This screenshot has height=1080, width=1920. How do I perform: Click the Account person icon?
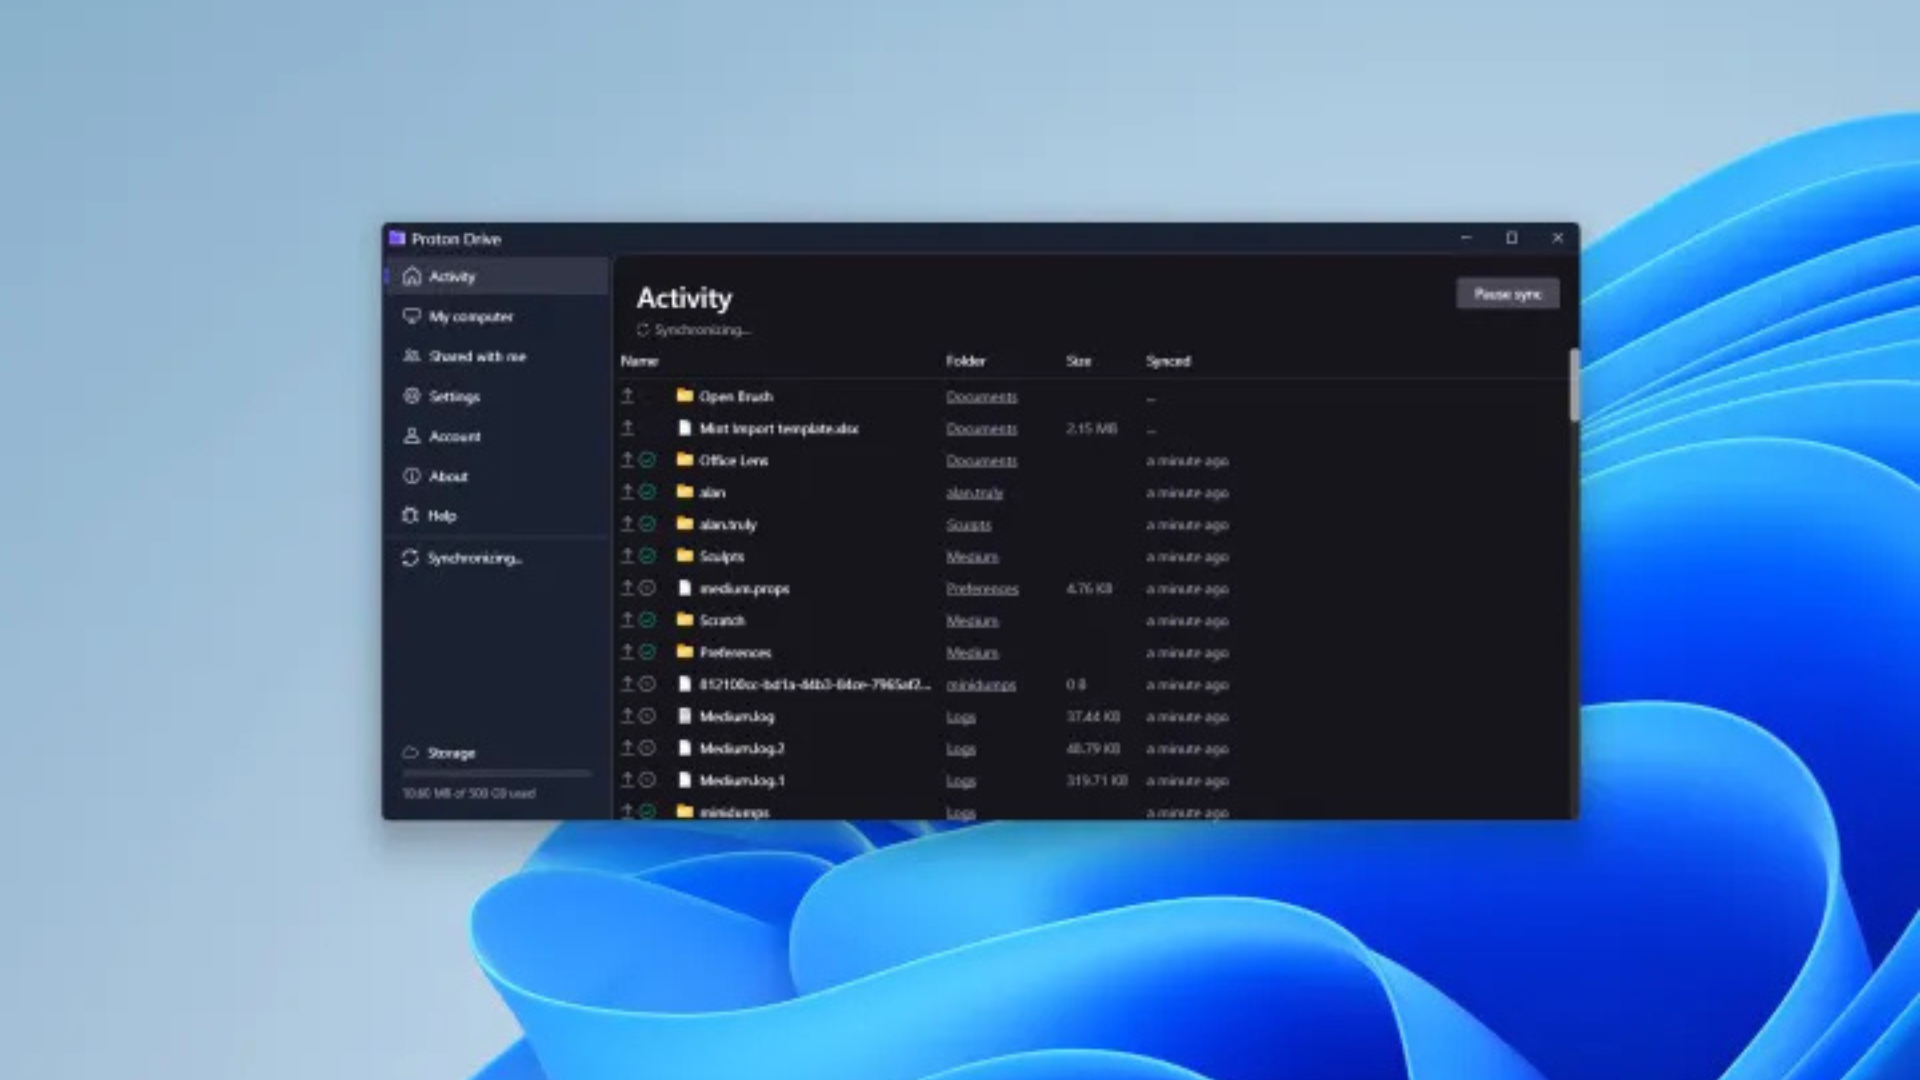click(411, 436)
